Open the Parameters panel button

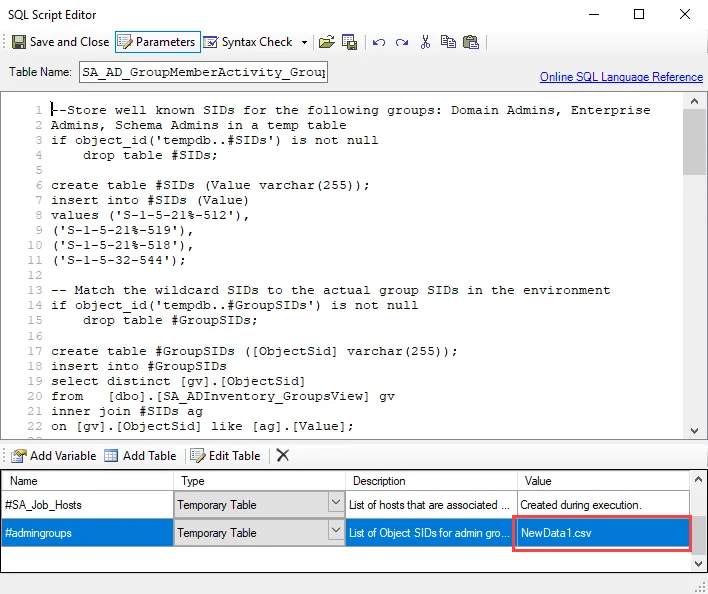158,42
